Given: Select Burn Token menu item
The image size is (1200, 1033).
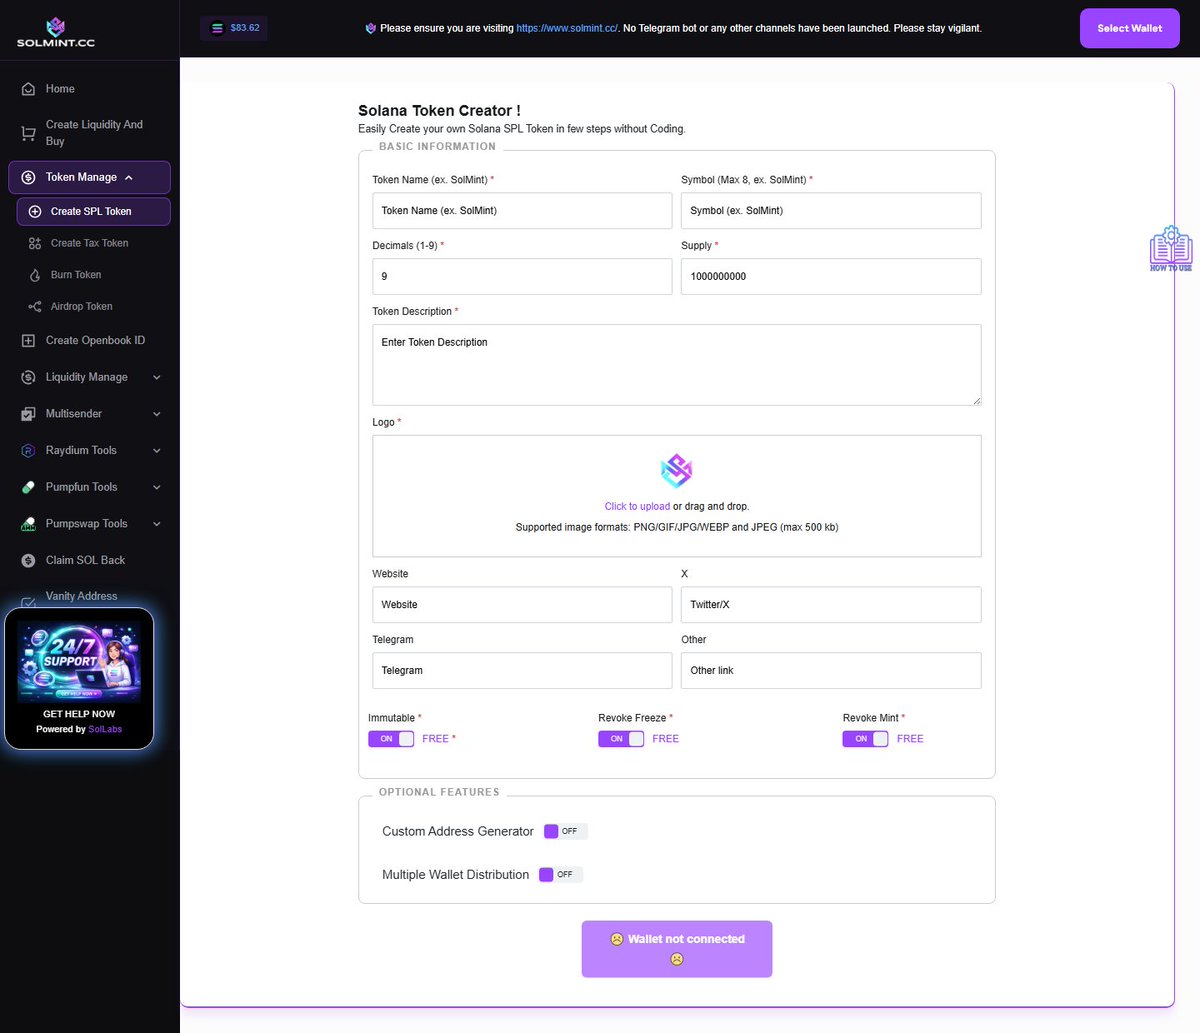Looking at the screenshot, I should tap(94, 275).
